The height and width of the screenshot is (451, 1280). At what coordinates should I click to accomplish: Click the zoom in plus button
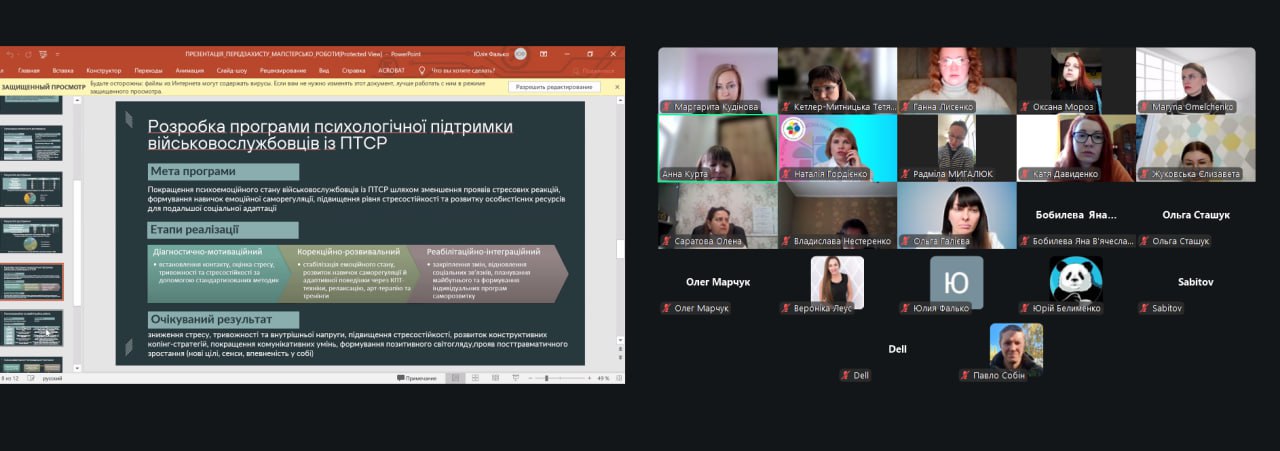click(589, 378)
